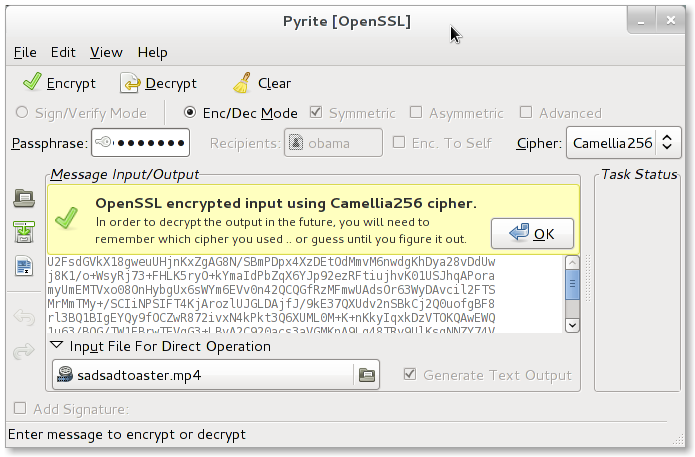This screenshot has width=695, height=457.
Task: Click the "Message Input/Output" label
Action: coord(125,174)
